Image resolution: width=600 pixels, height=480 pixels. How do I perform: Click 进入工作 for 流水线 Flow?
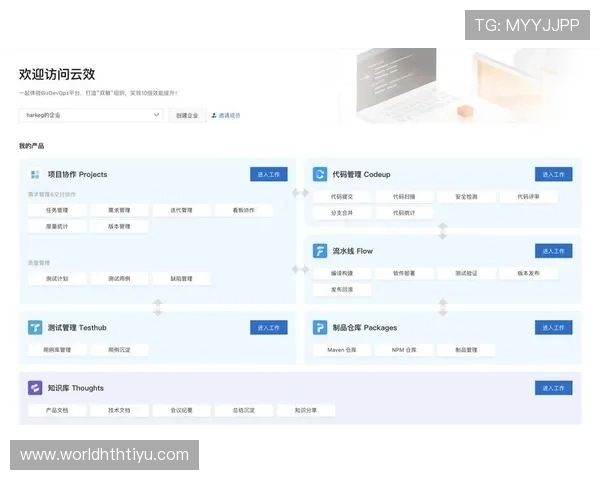pyautogui.click(x=553, y=251)
